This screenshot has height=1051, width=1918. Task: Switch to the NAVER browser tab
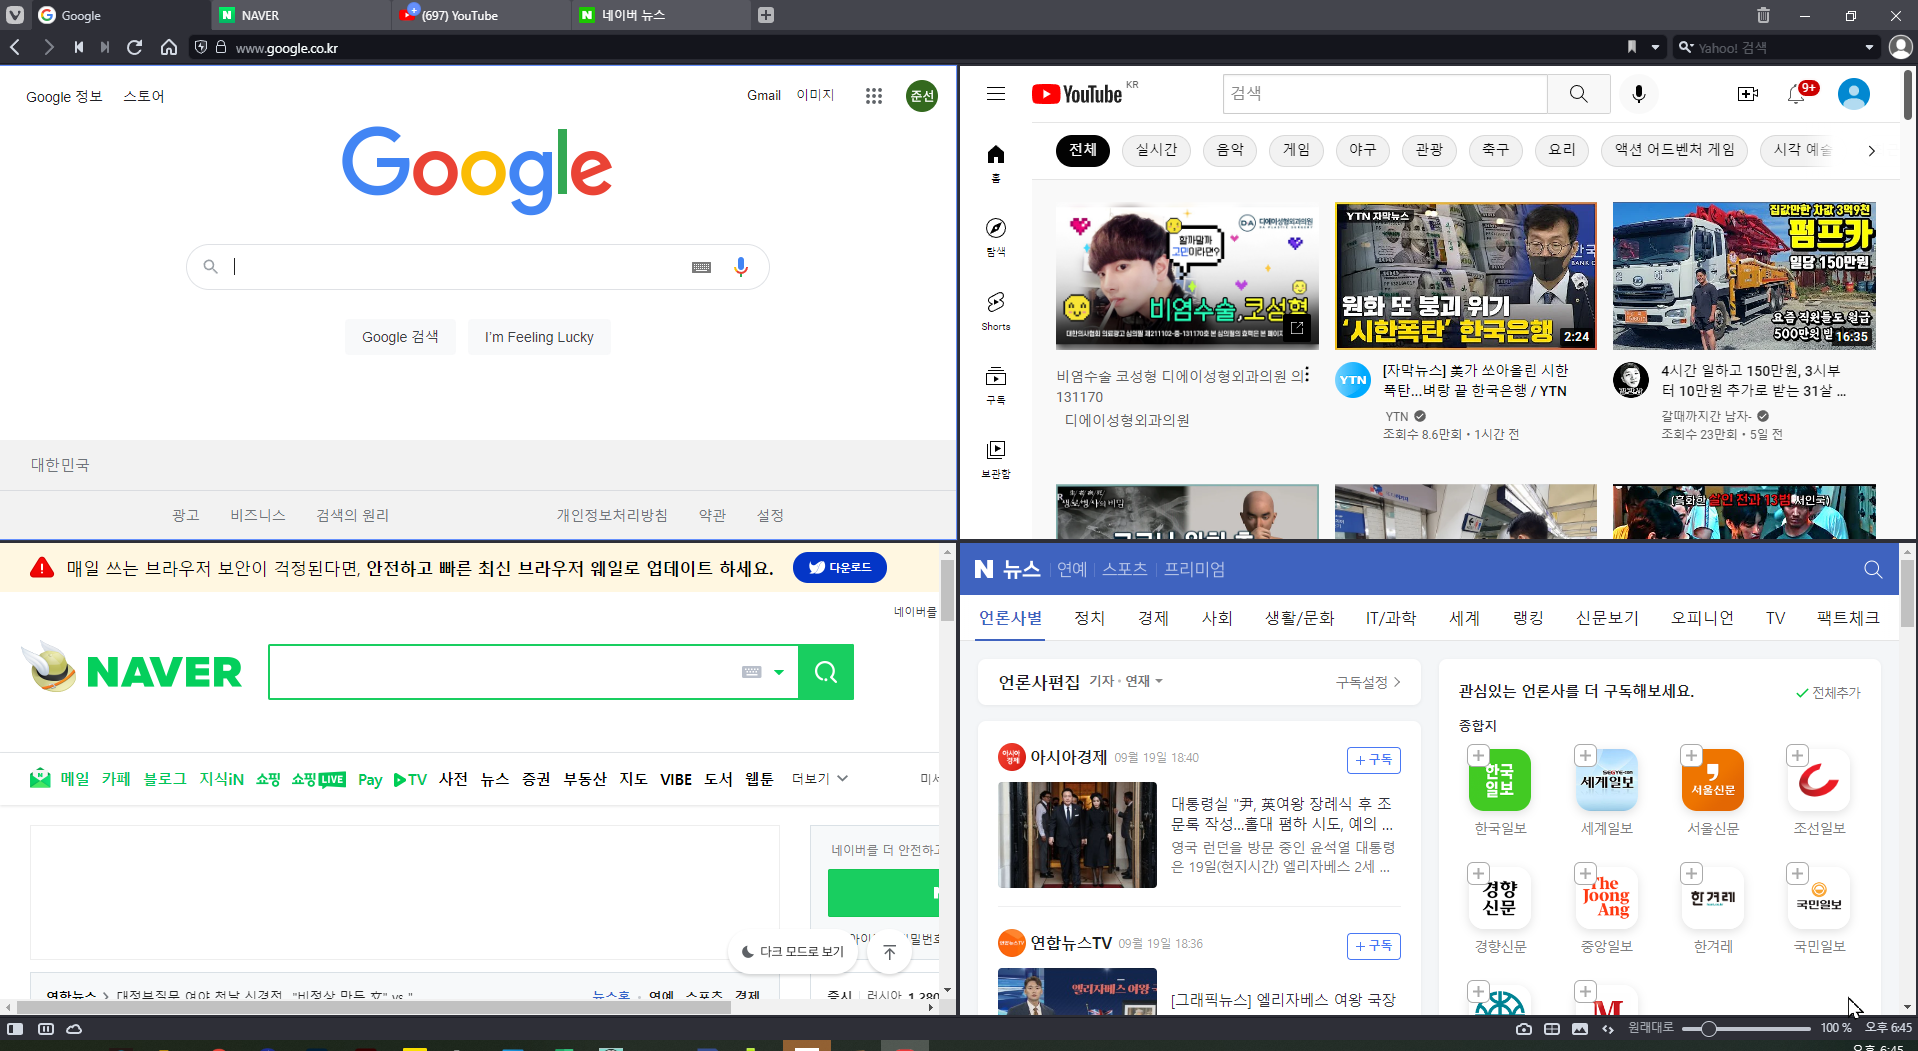(300, 15)
